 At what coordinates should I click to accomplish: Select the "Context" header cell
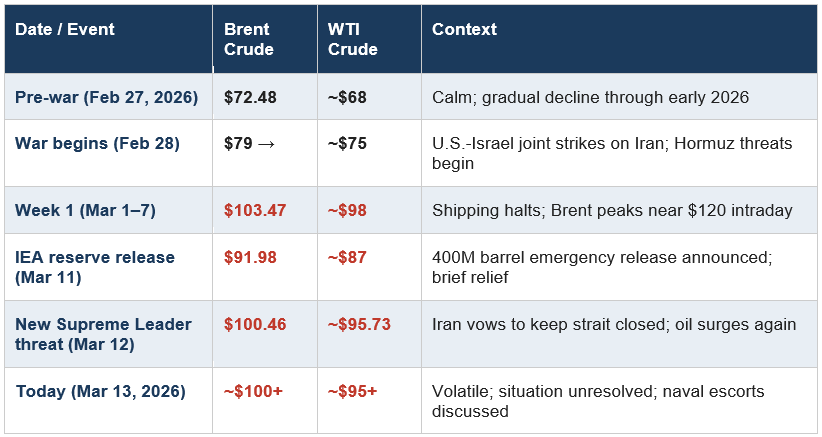tap(464, 30)
